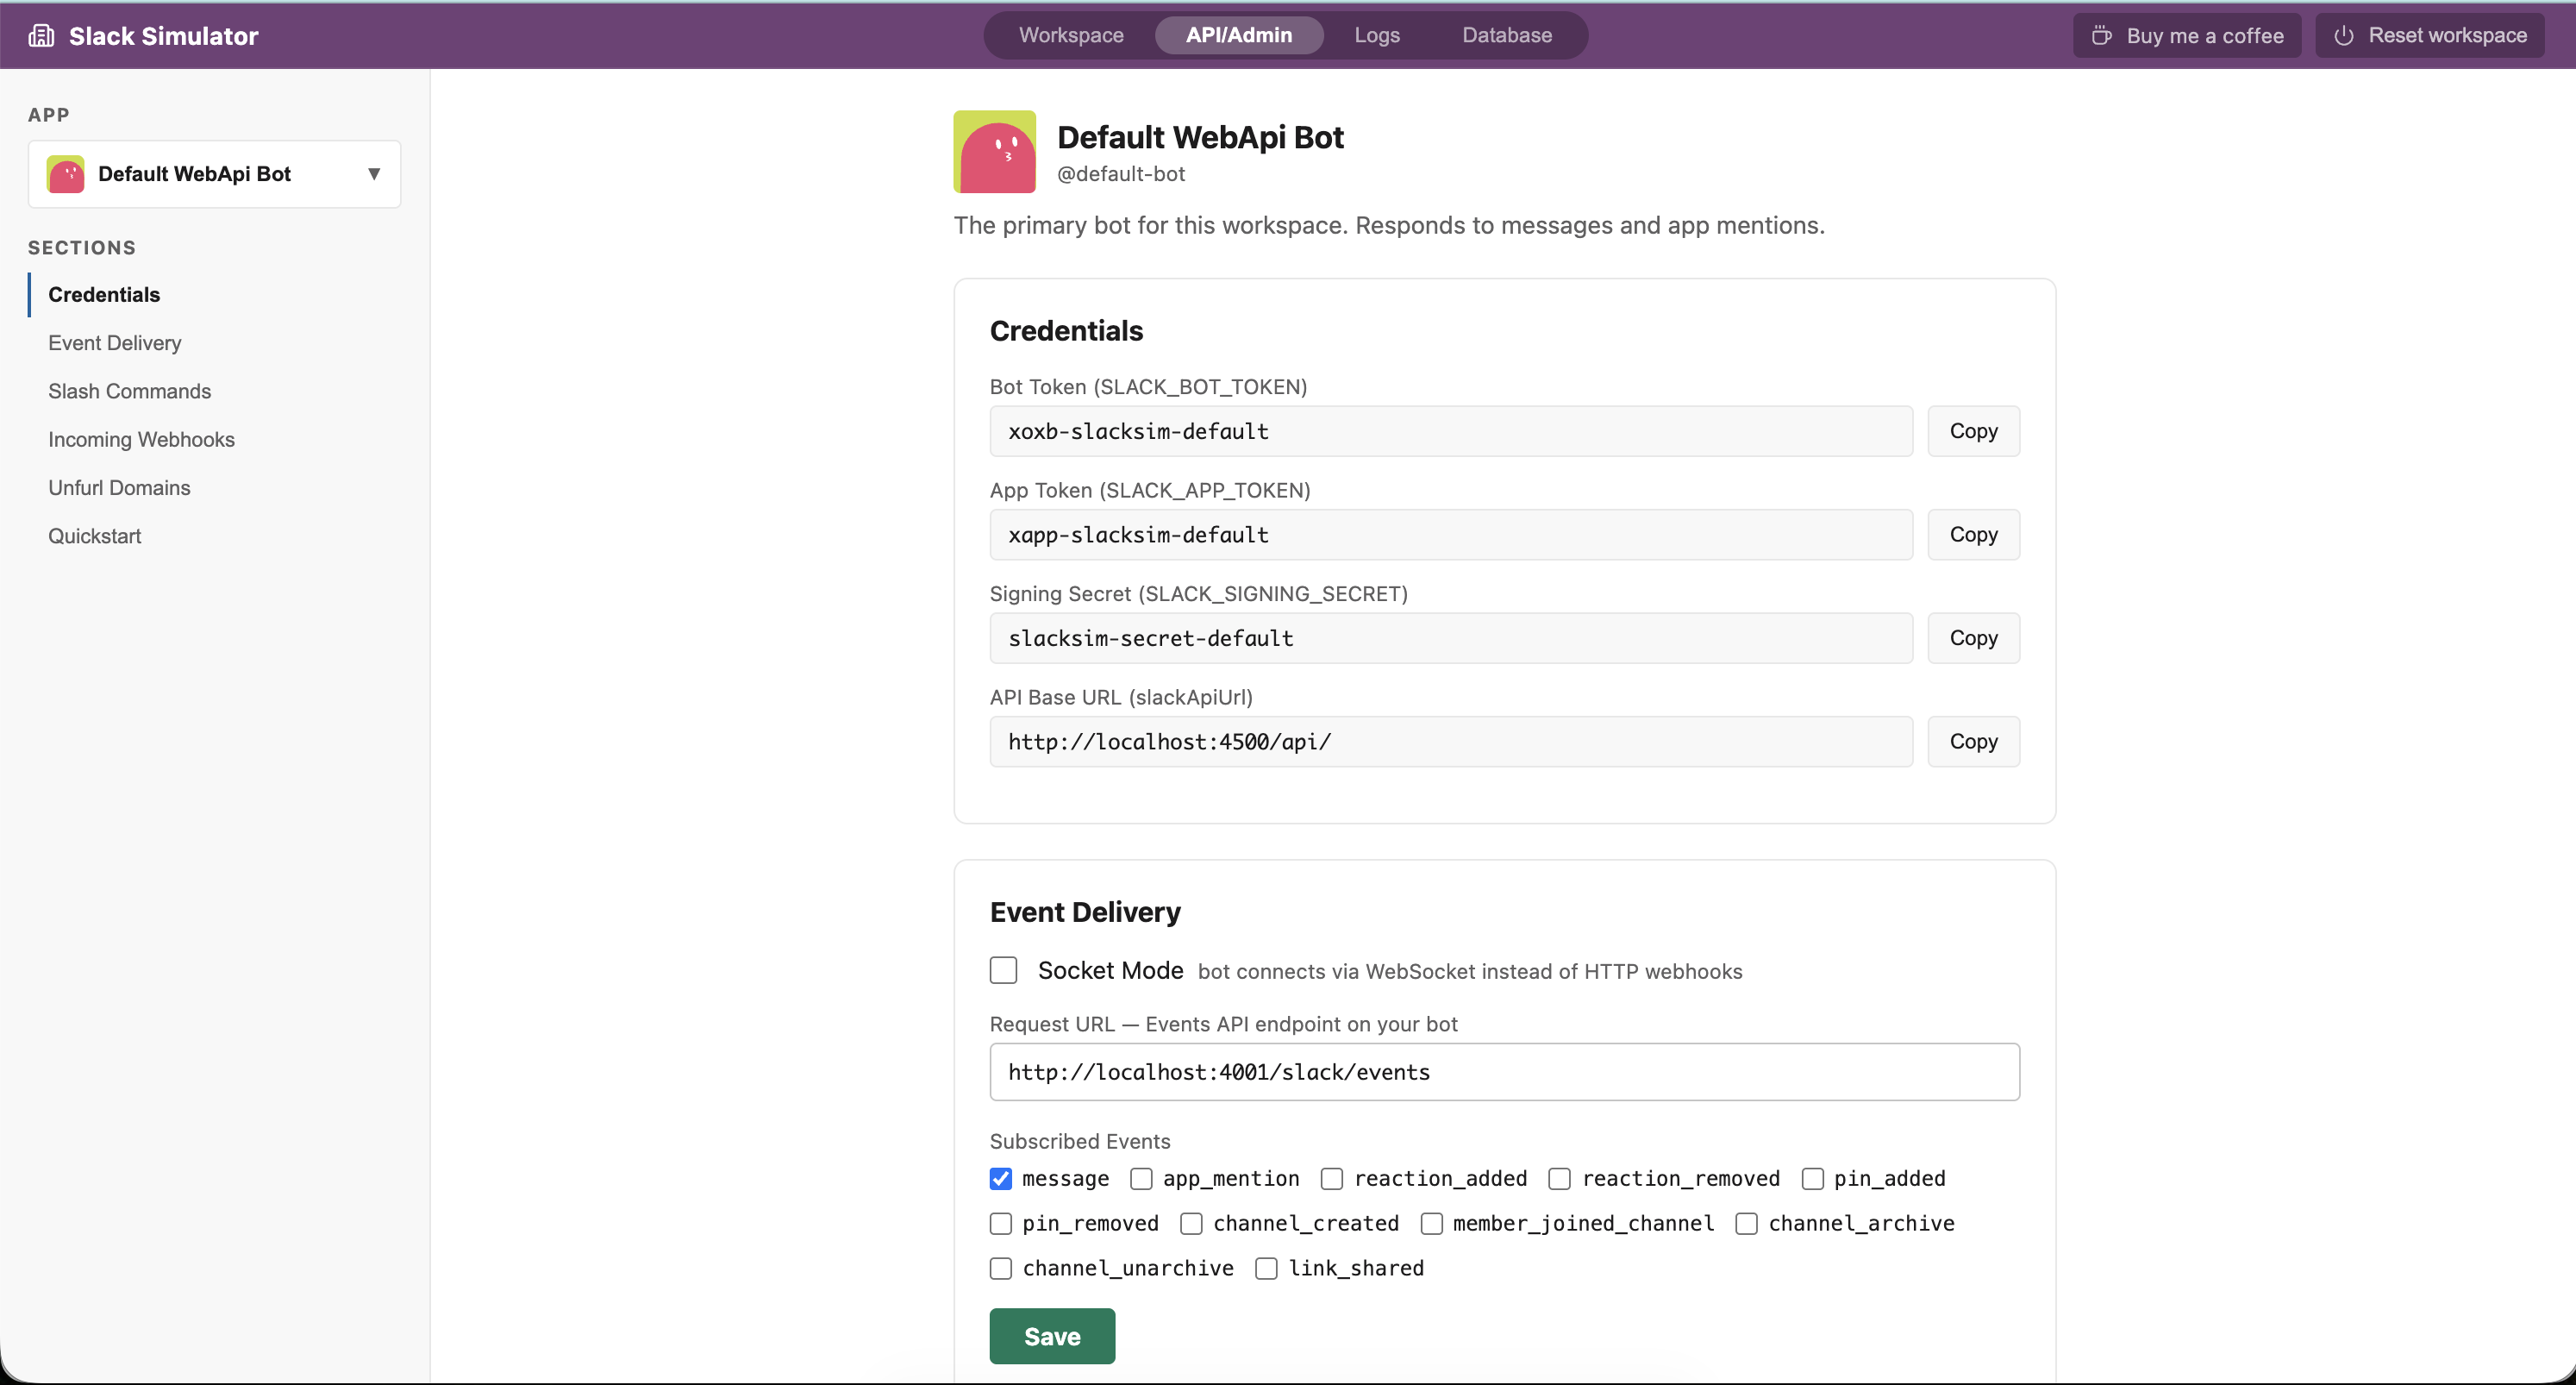This screenshot has height=1385, width=2576.
Task: Switch to the Workspace tab
Action: [1071, 35]
